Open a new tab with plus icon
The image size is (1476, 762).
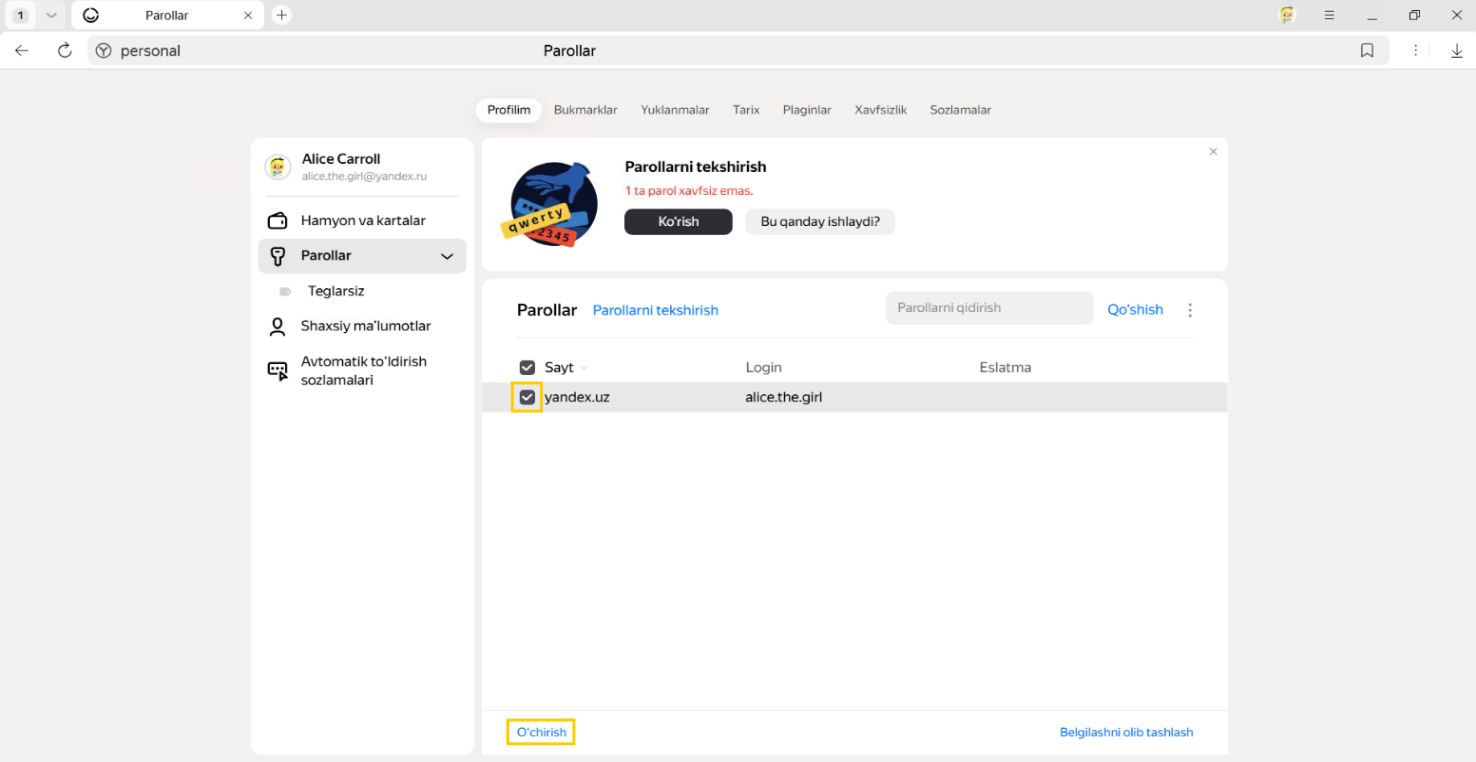point(282,15)
